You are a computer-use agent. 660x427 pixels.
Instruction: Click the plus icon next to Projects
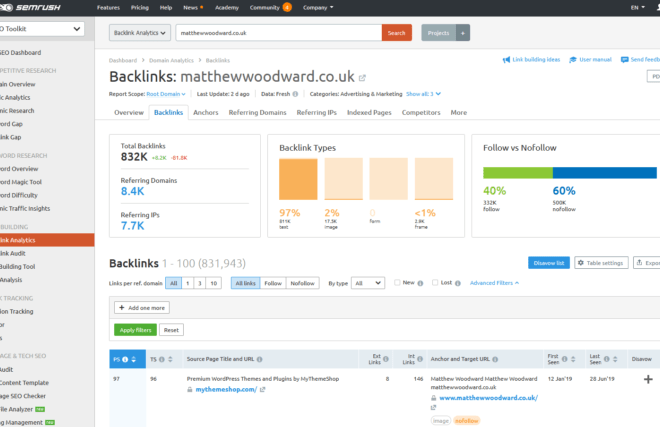(x=463, y=33)
